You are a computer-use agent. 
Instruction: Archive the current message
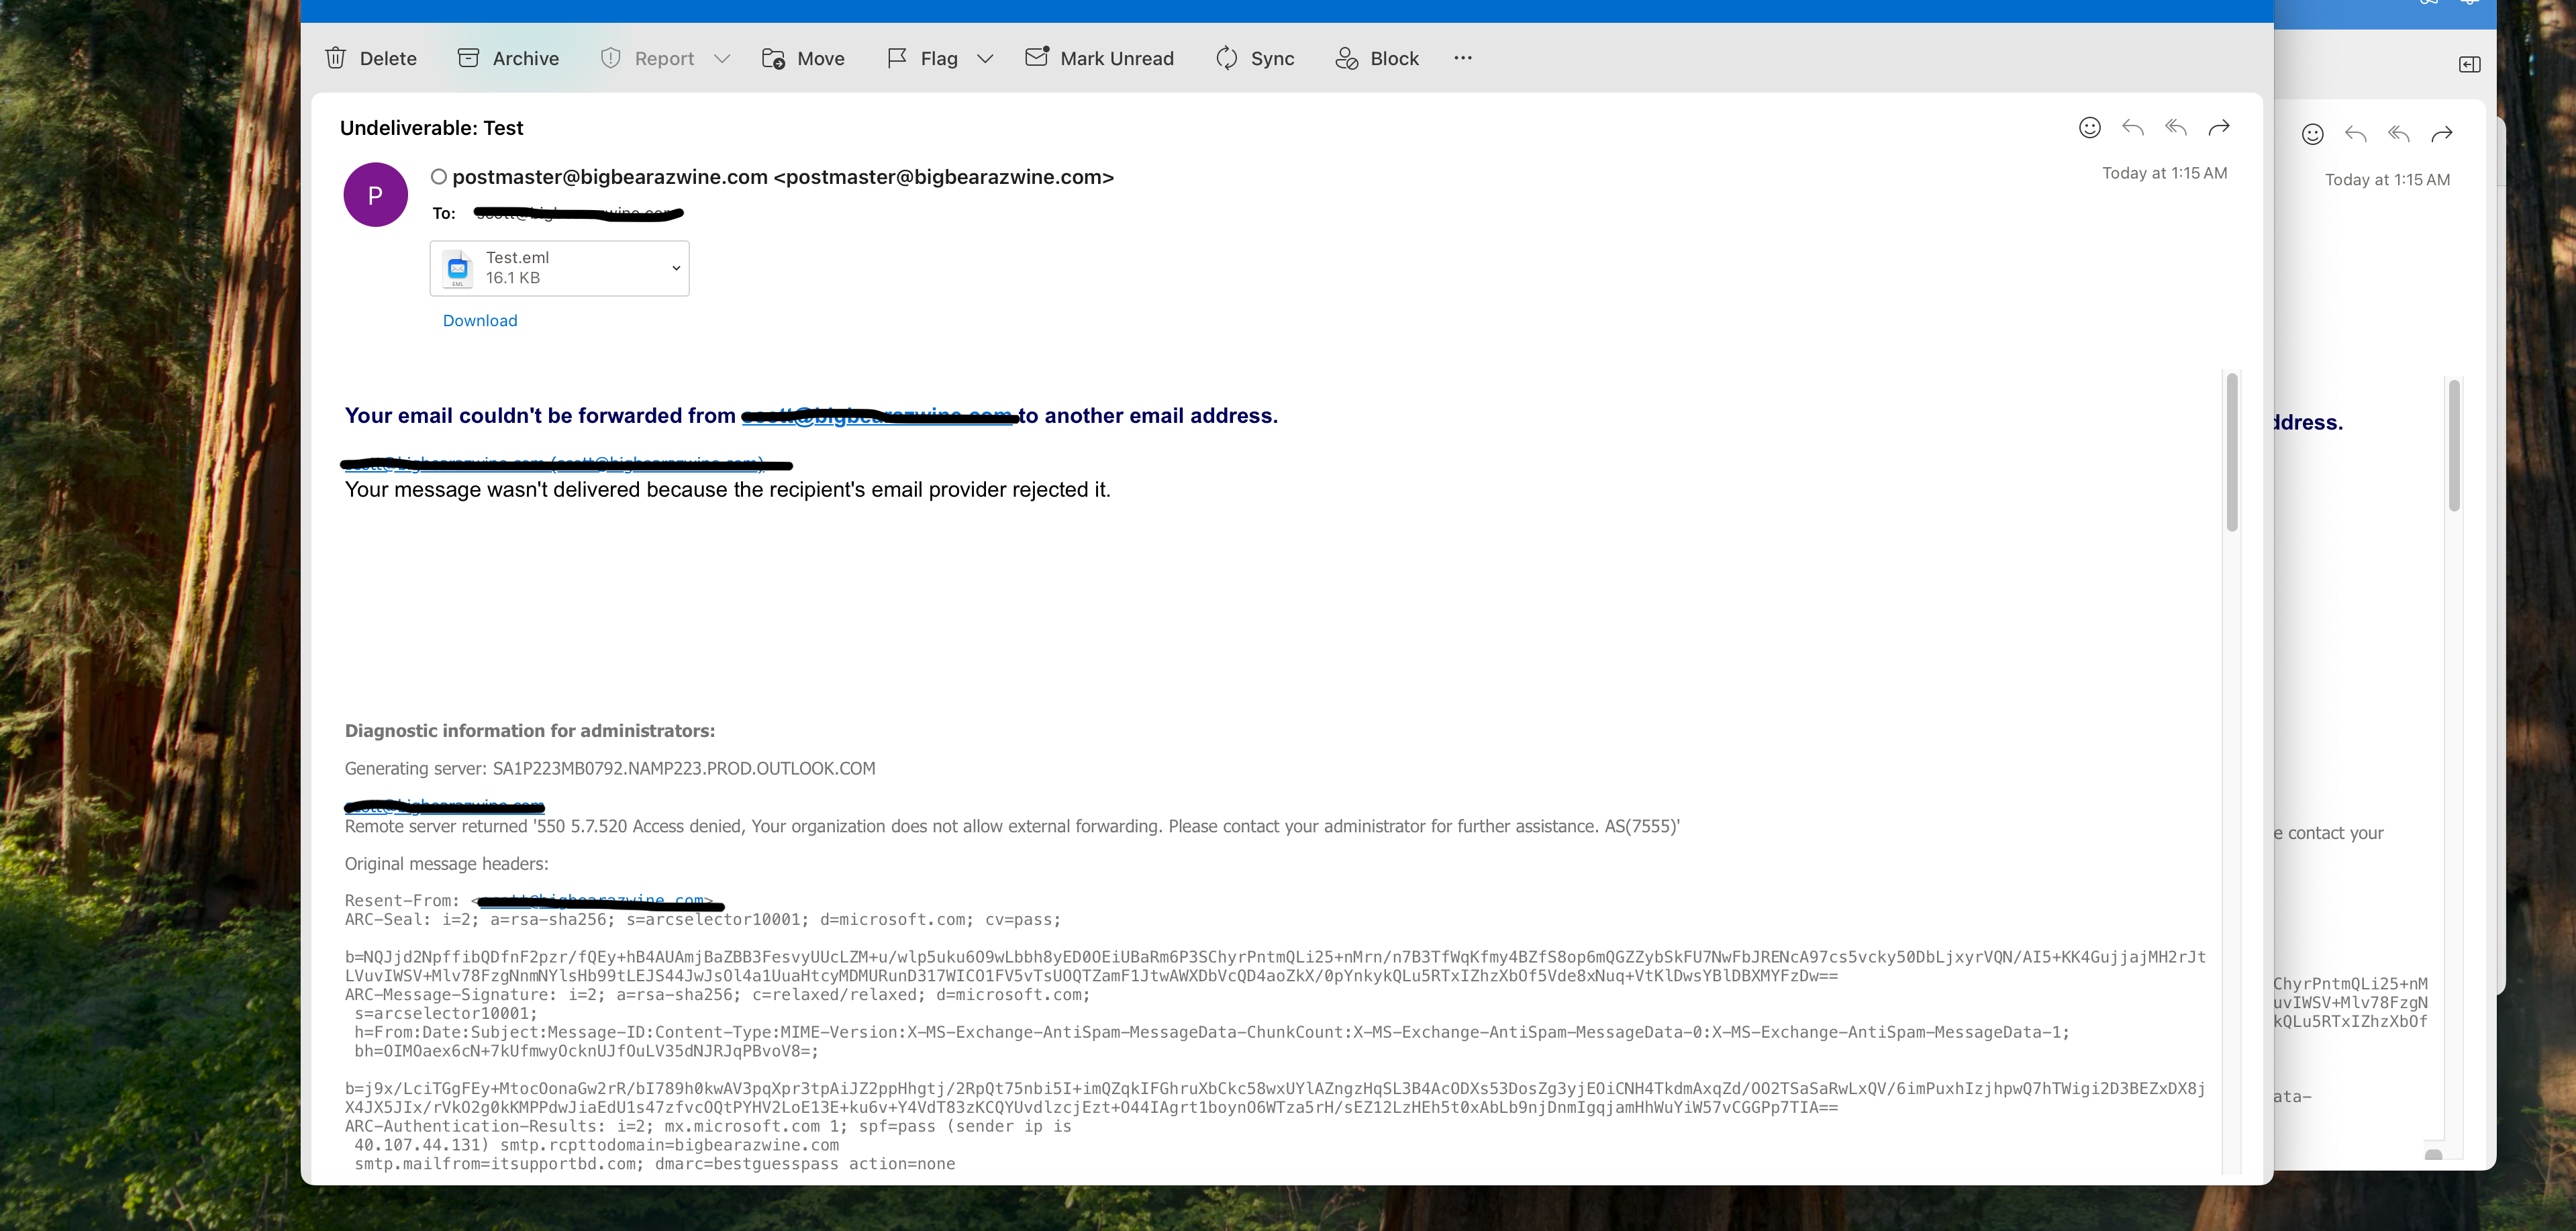click(508, 58)
